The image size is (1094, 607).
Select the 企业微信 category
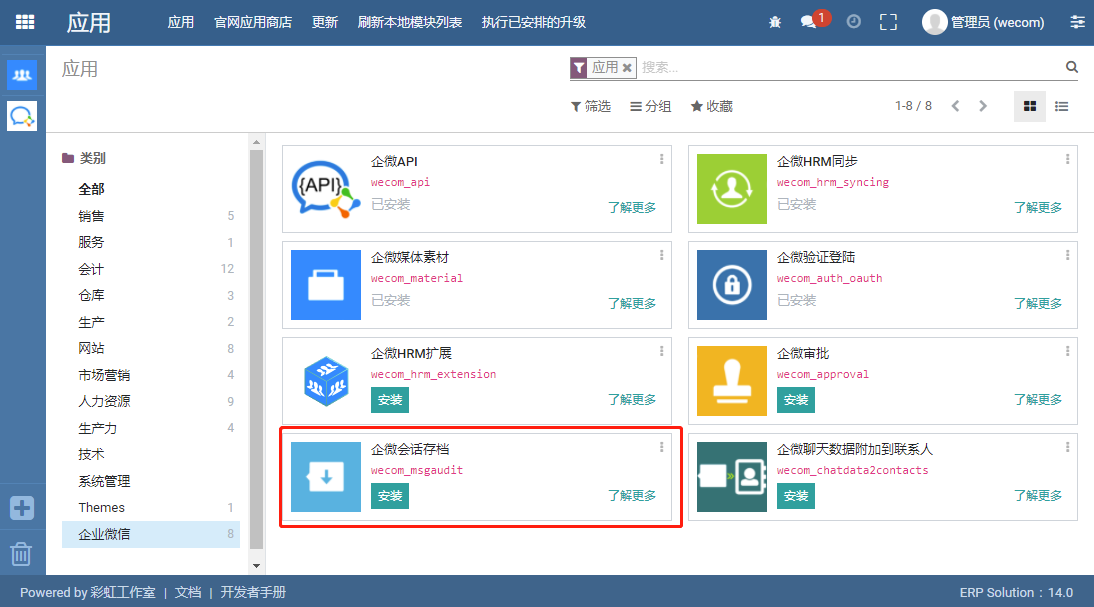pyautogui.click(x=151, y=534)
